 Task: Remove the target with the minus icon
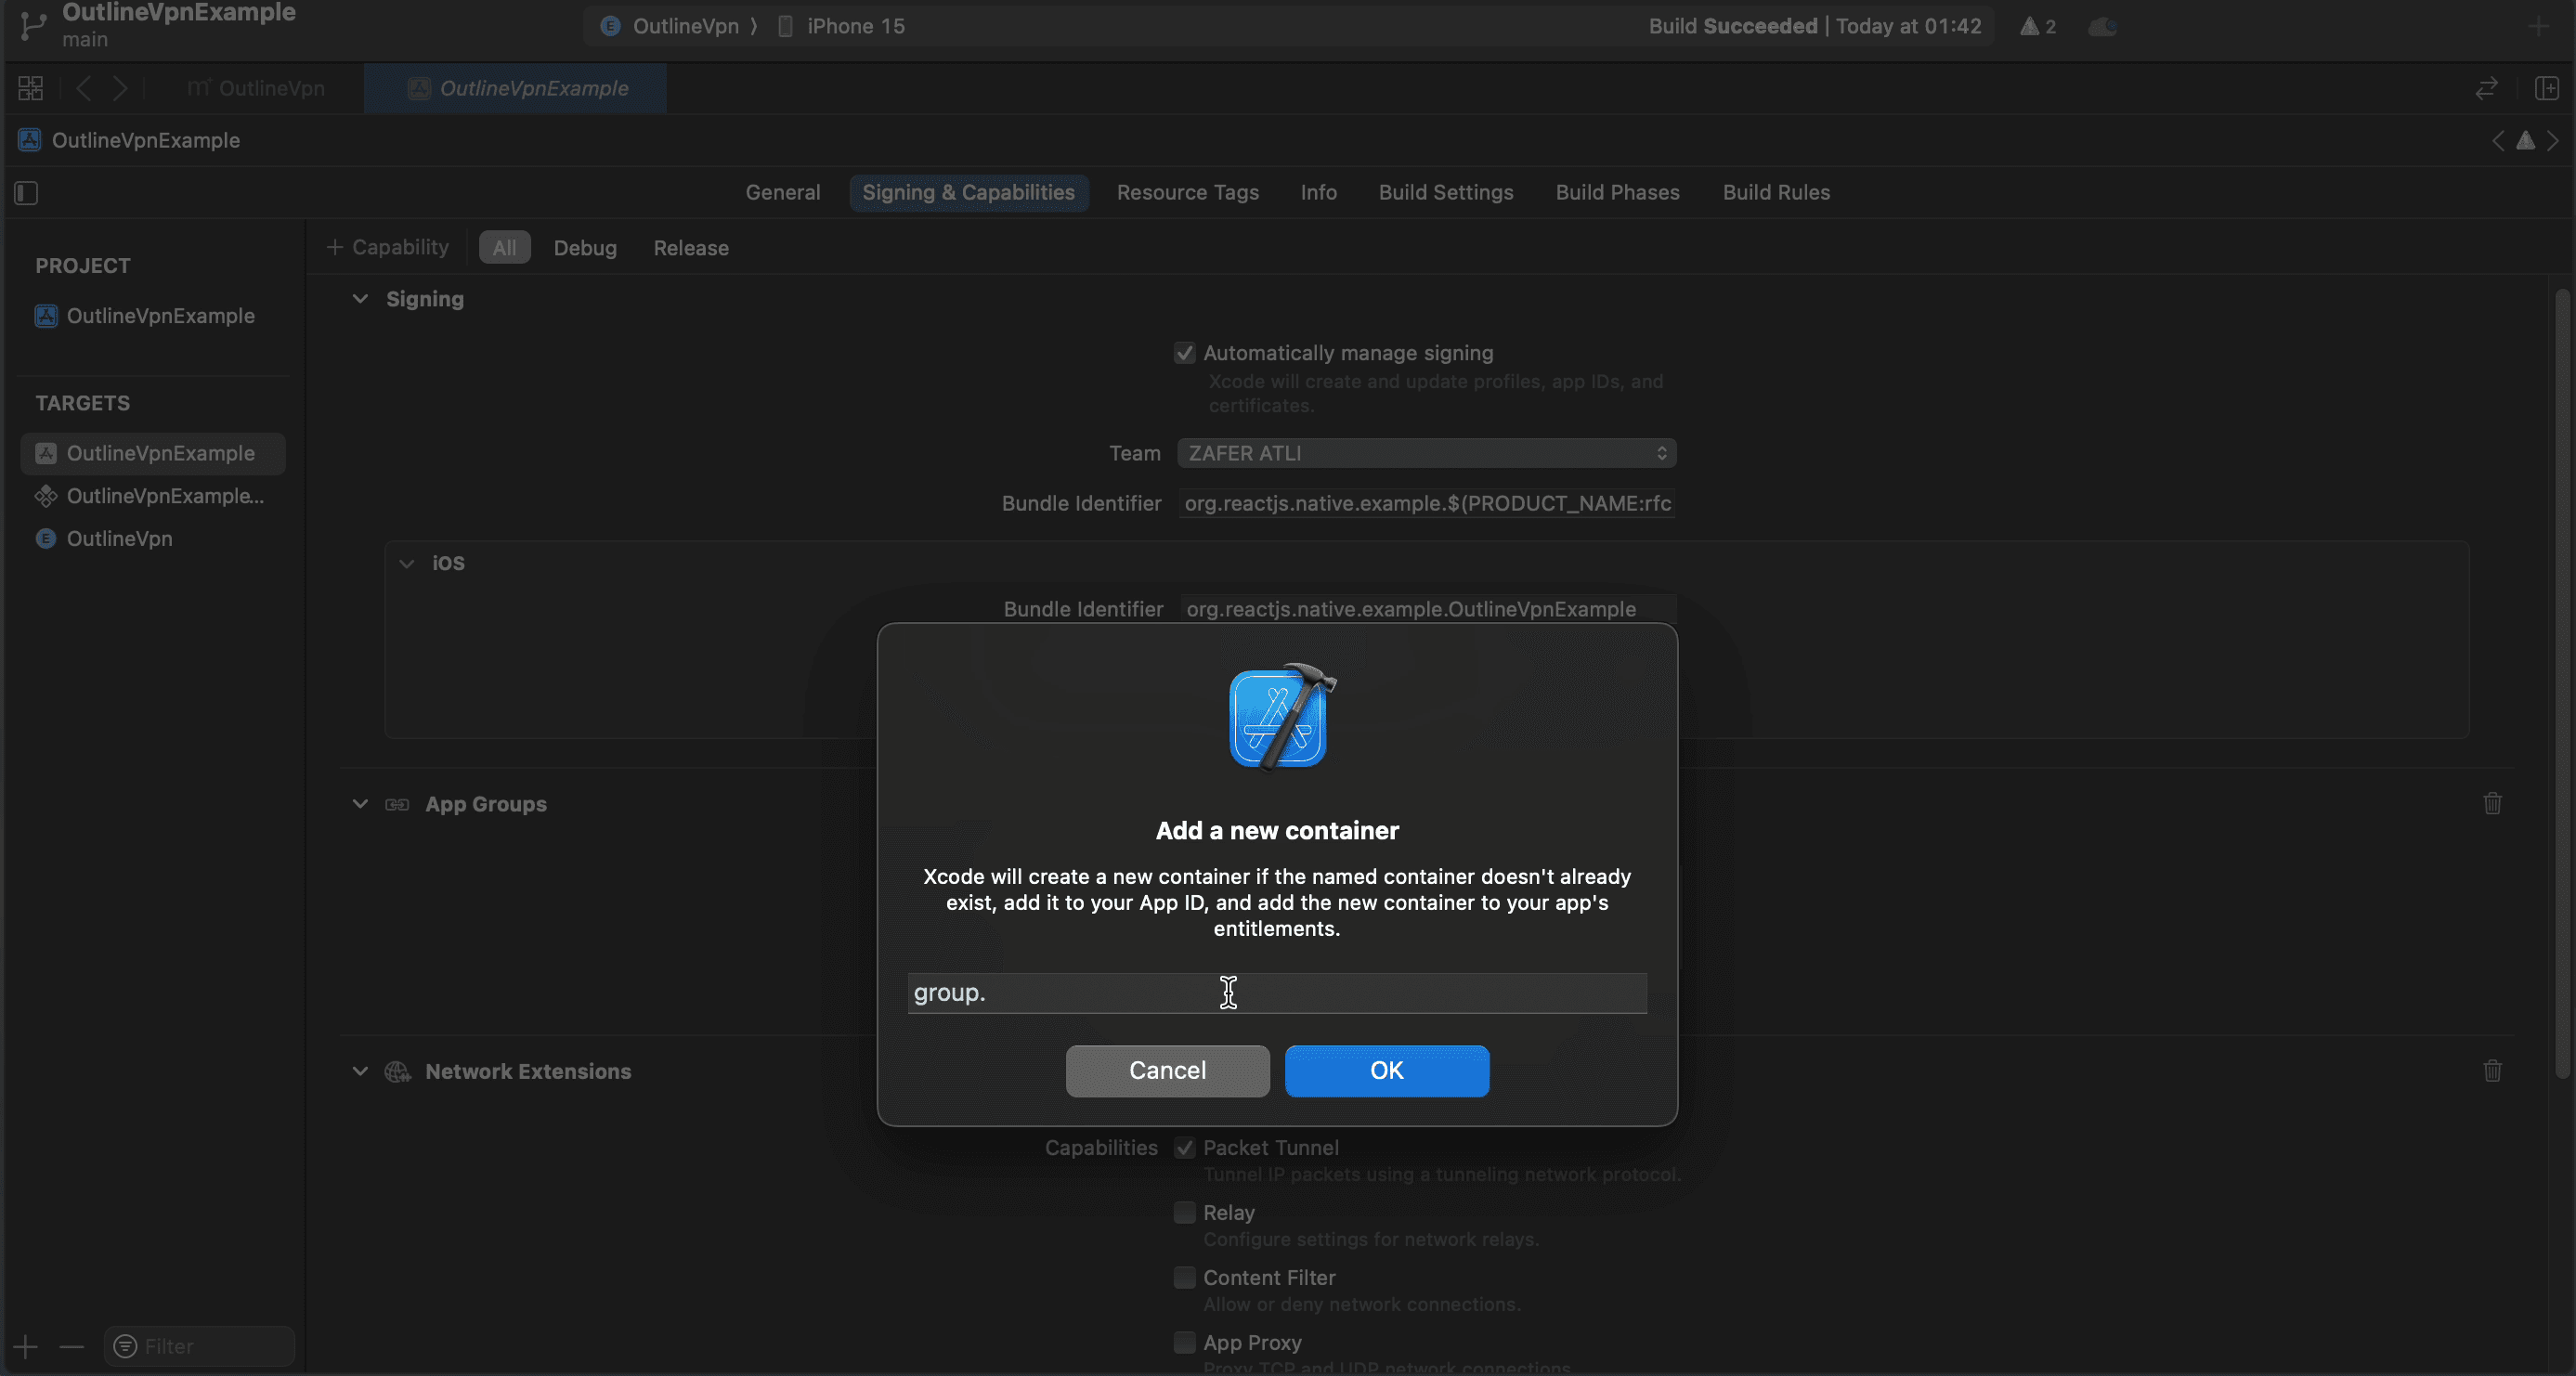(x=71, y=1346)
